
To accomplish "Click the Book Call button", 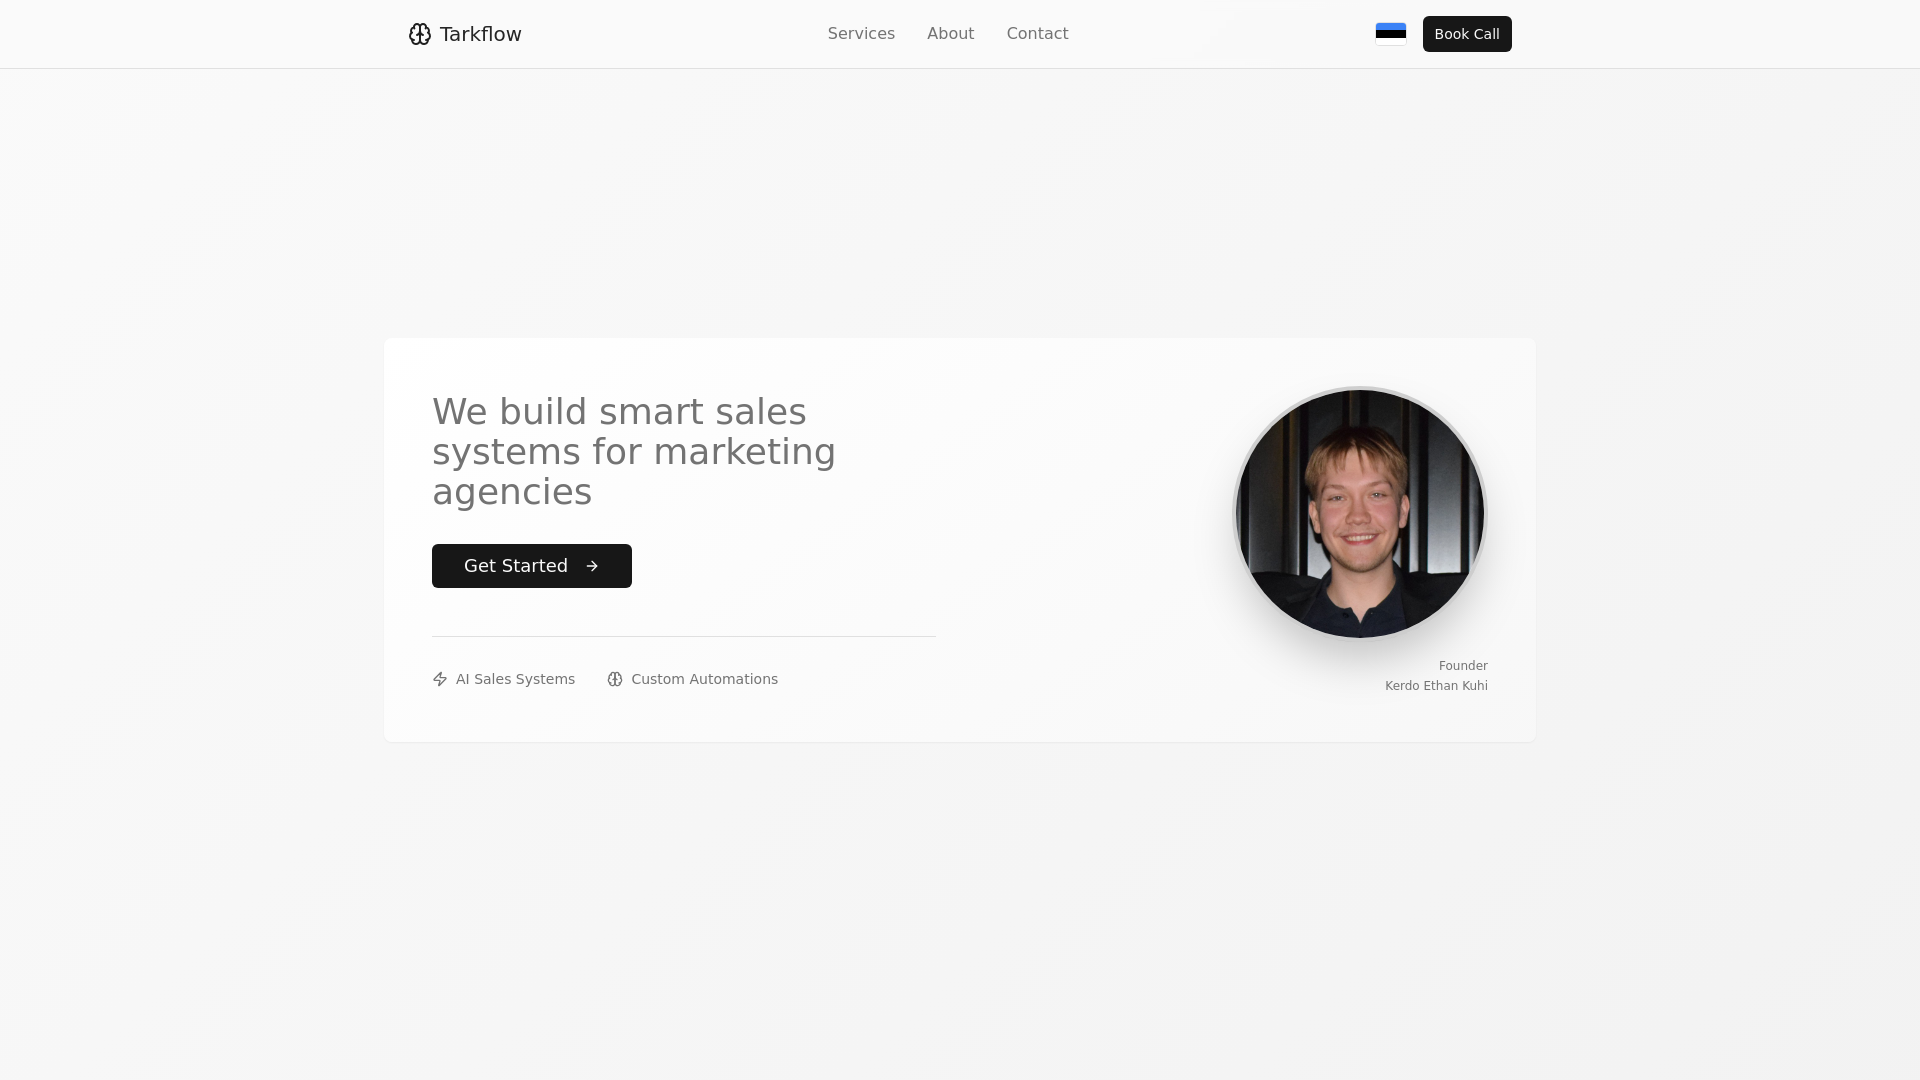I will coord(1467,34).
